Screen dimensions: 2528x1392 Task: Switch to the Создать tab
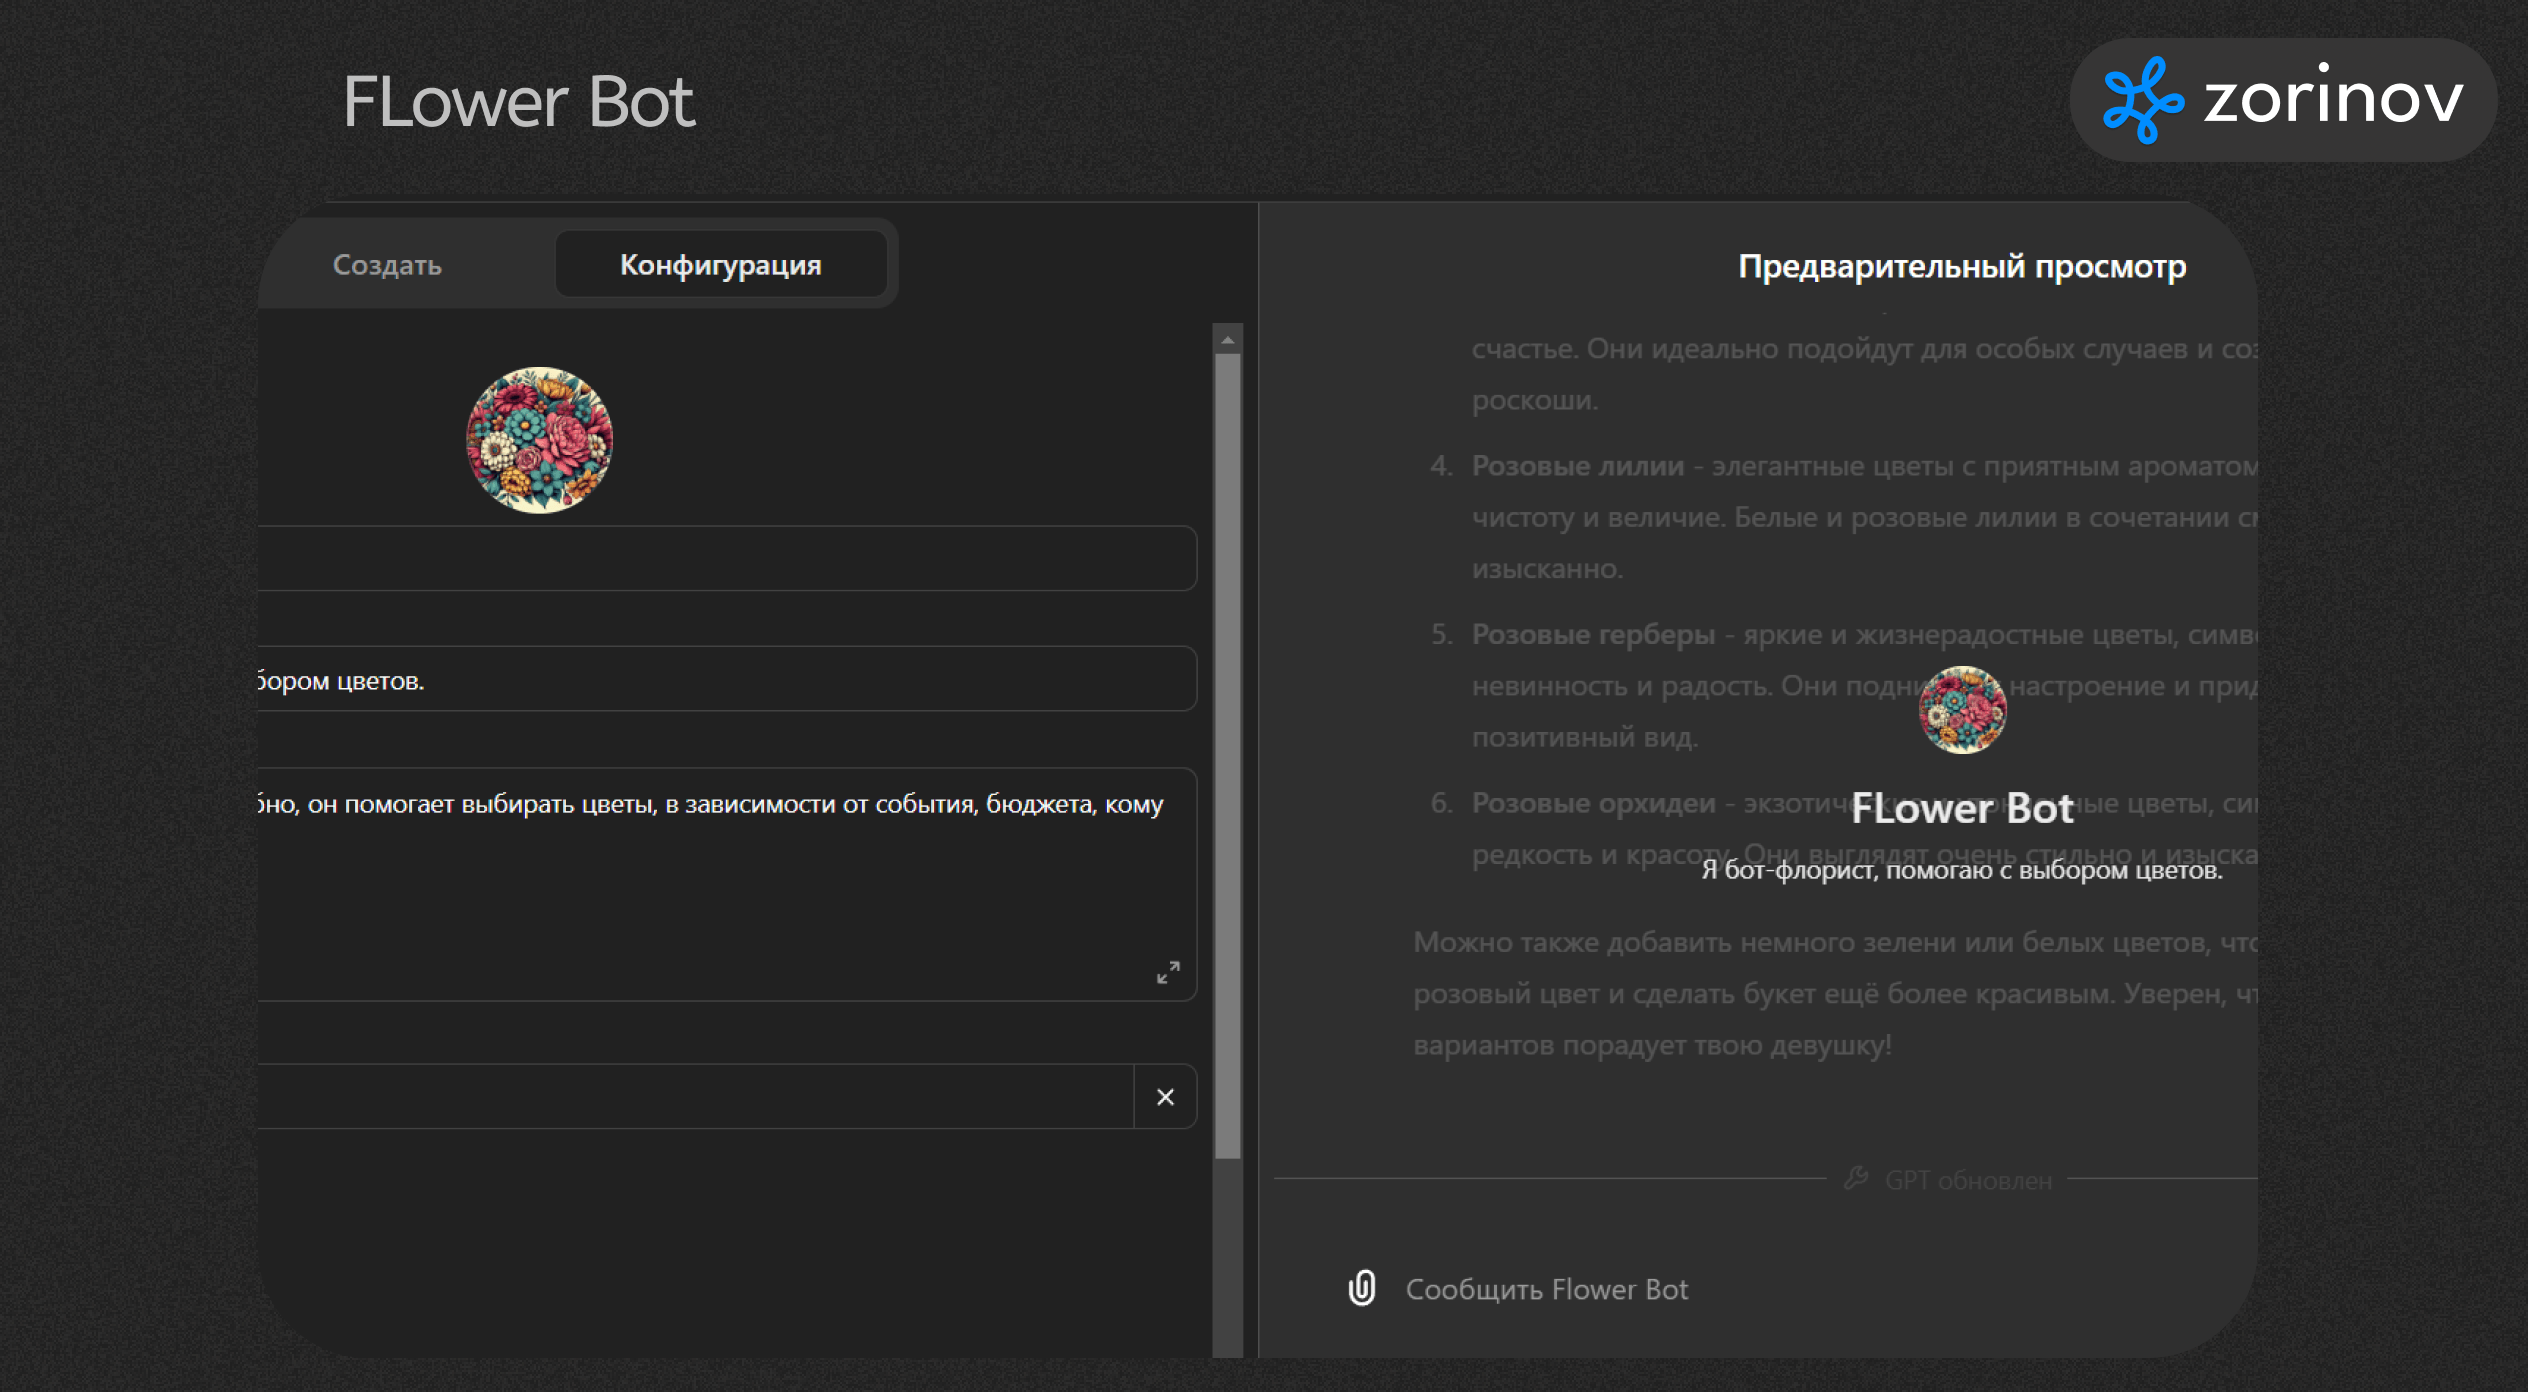(x=387, y=265)
